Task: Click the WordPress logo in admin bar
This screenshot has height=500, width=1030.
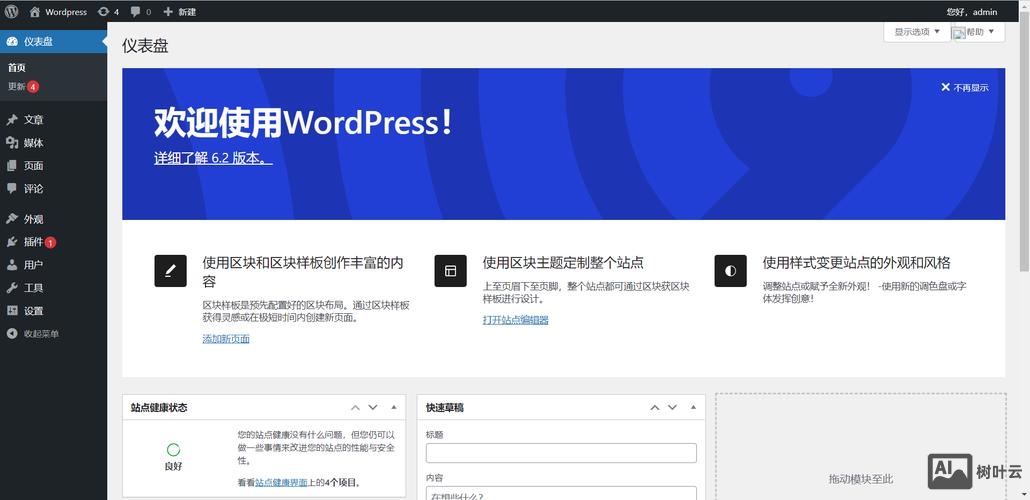Action: [x=12, y=11]
